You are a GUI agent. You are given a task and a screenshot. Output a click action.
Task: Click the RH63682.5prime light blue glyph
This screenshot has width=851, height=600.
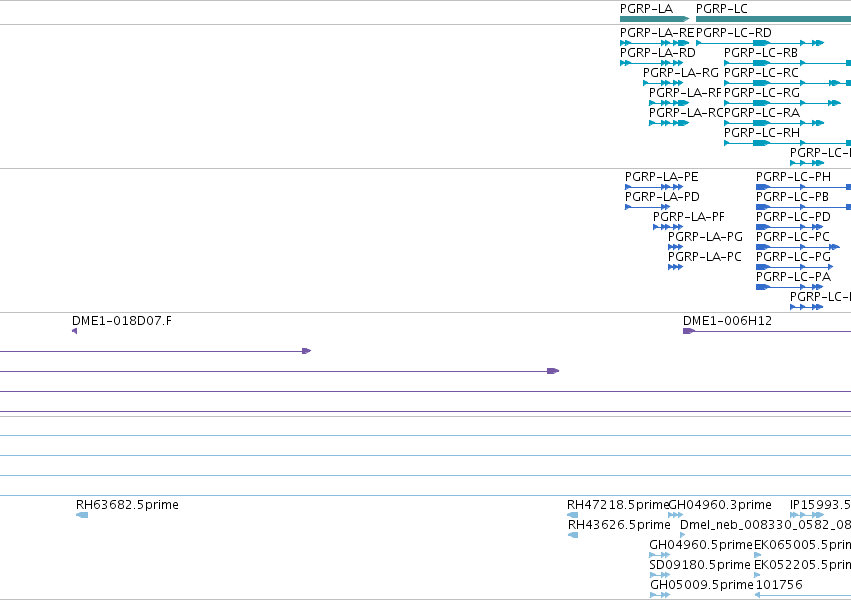(x=82, y=515)
